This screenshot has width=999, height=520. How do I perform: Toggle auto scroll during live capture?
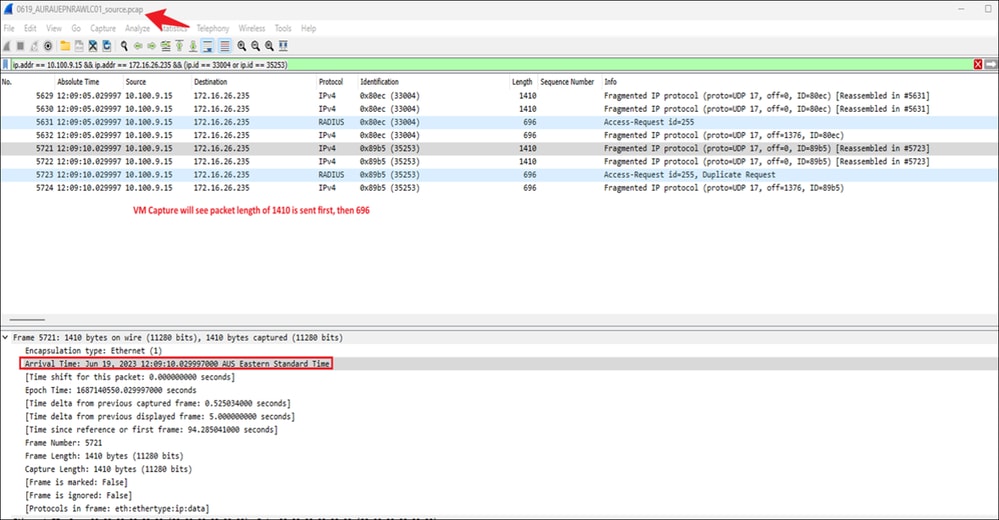tap(208, 46)
